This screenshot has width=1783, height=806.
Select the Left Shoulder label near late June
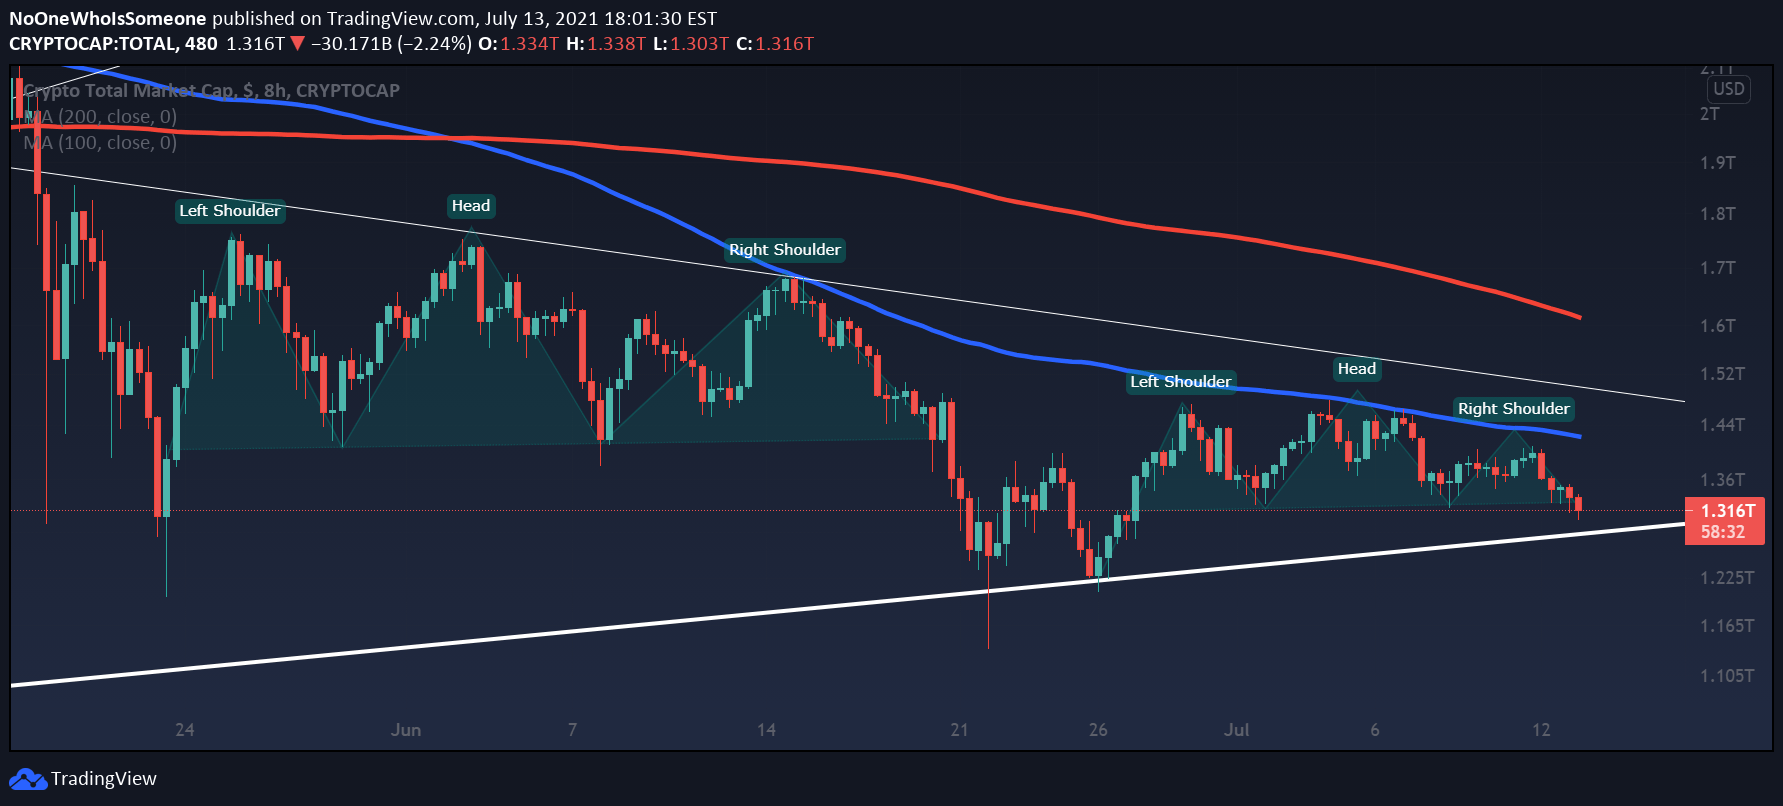1180,382
